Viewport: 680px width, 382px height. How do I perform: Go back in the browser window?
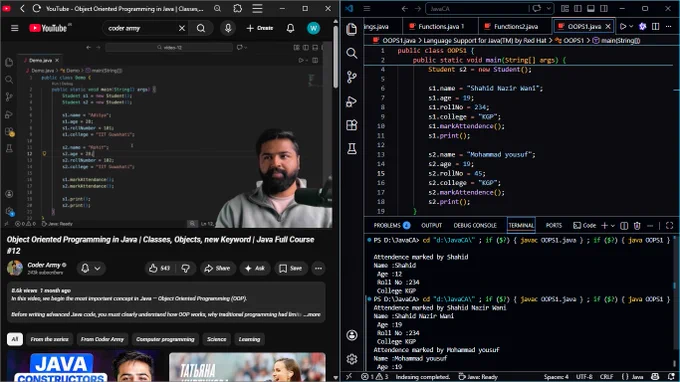(23, 9)
